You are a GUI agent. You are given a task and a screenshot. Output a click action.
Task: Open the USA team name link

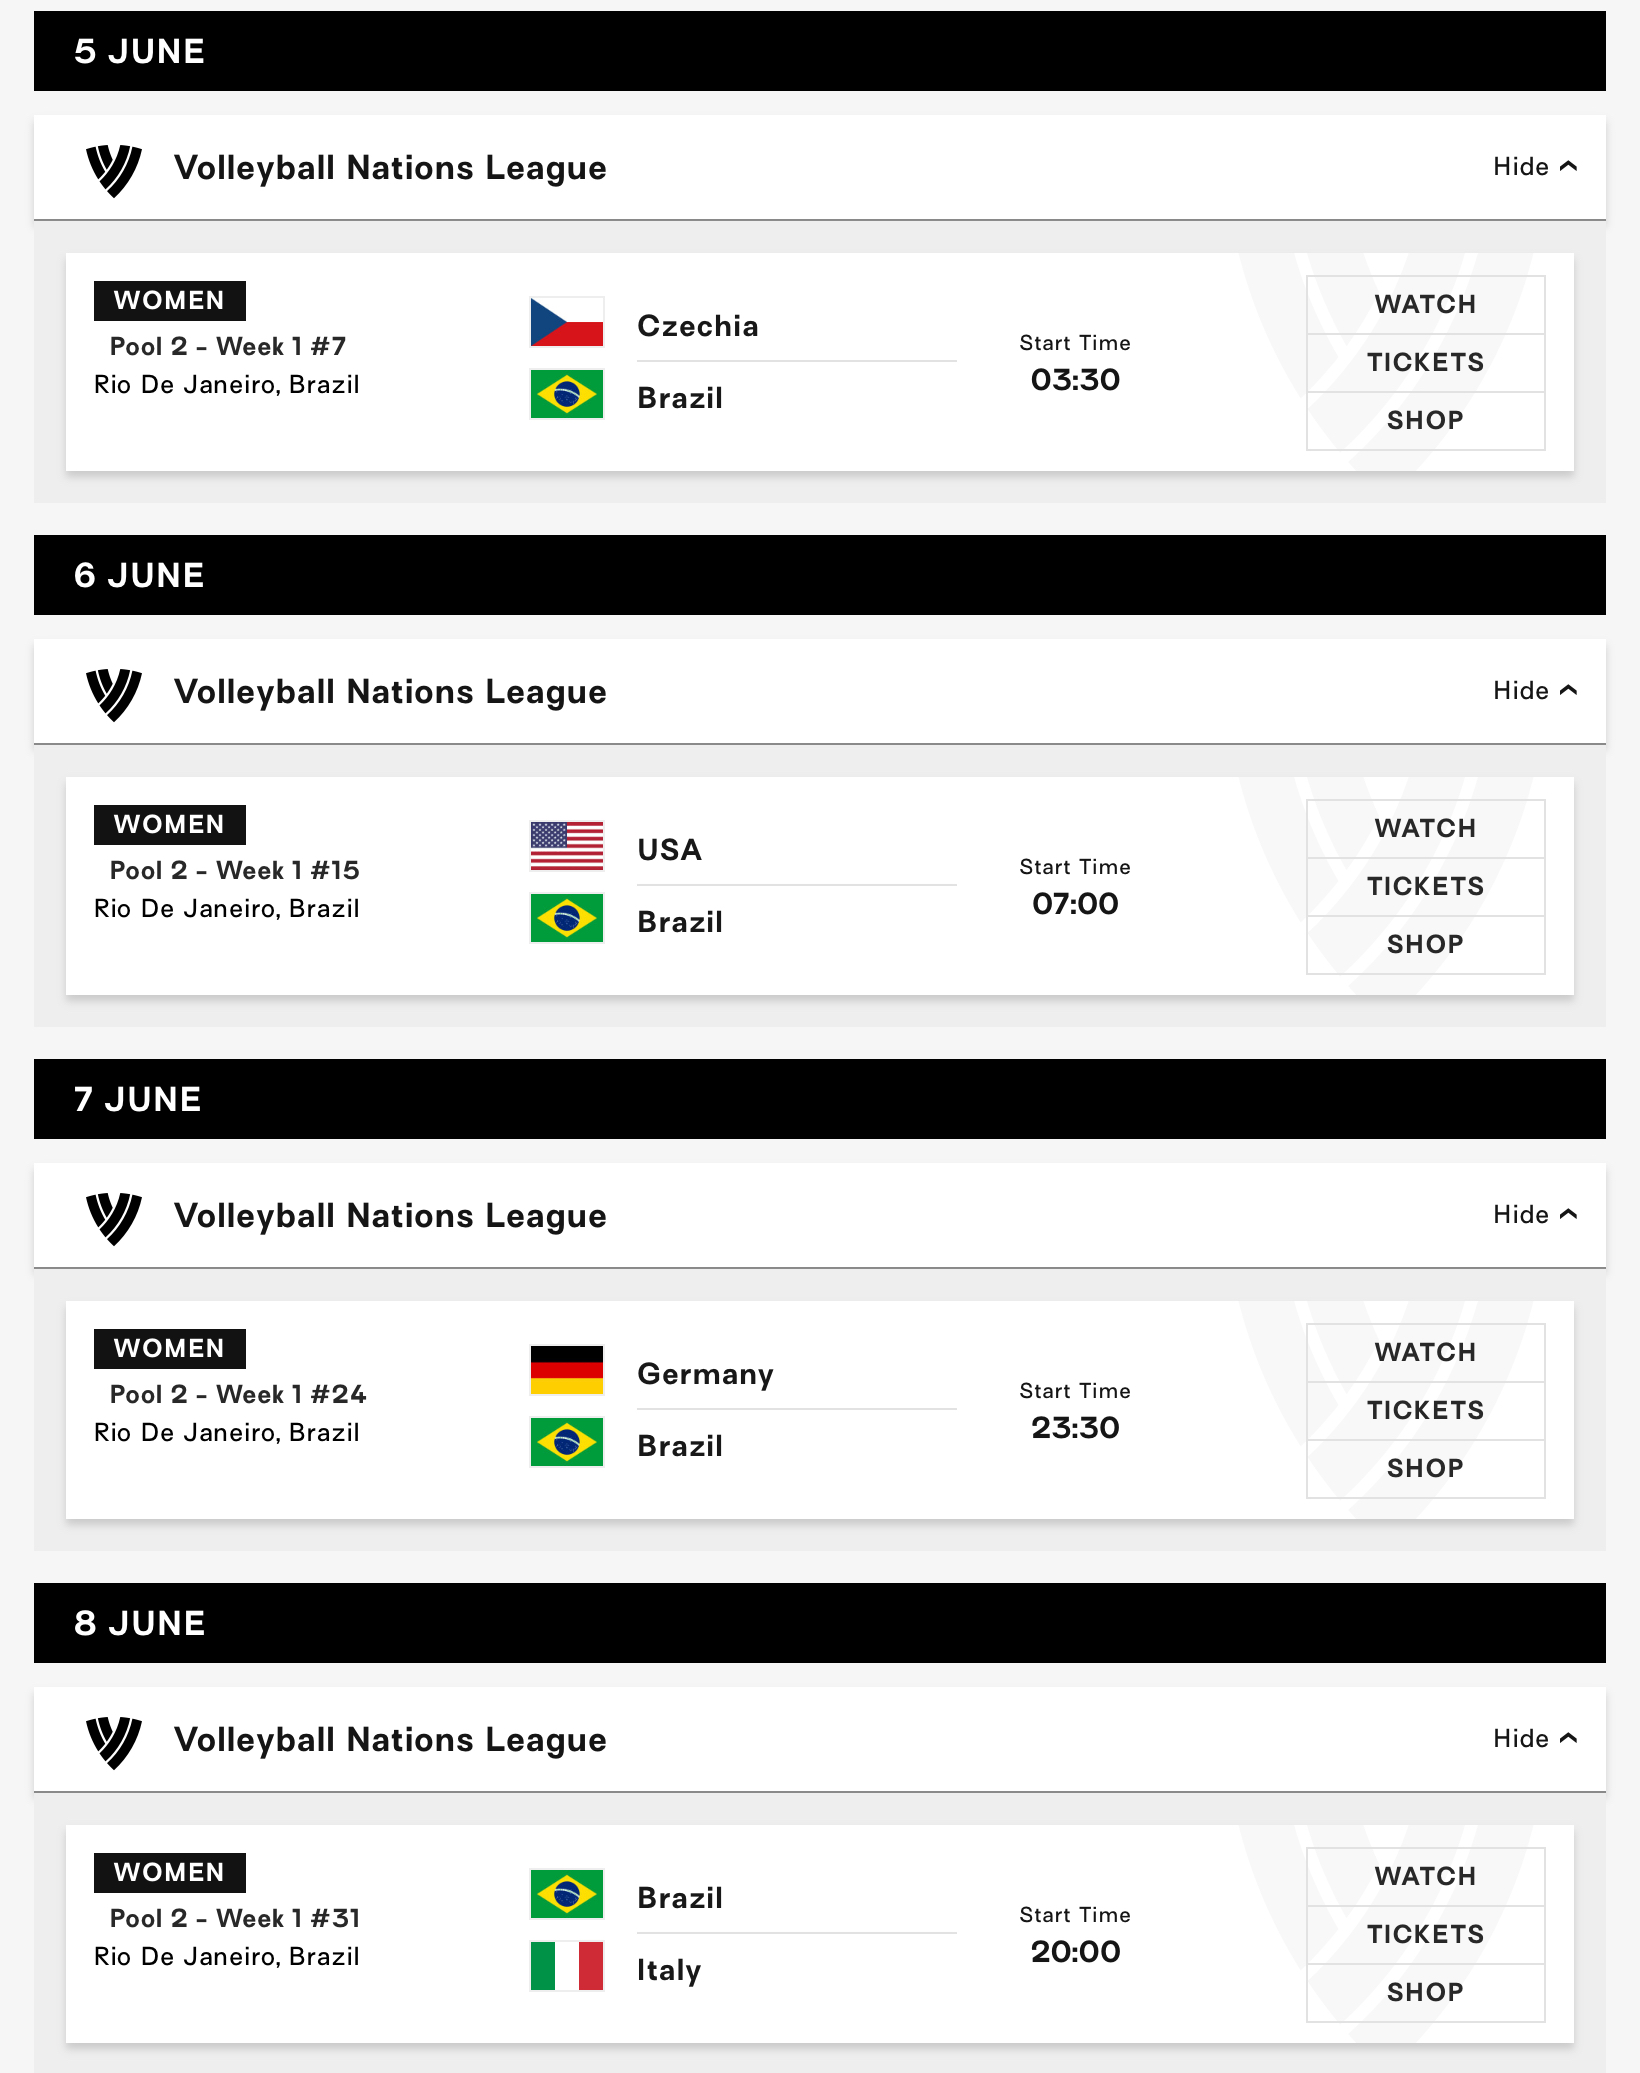click(x=670, y=850)
